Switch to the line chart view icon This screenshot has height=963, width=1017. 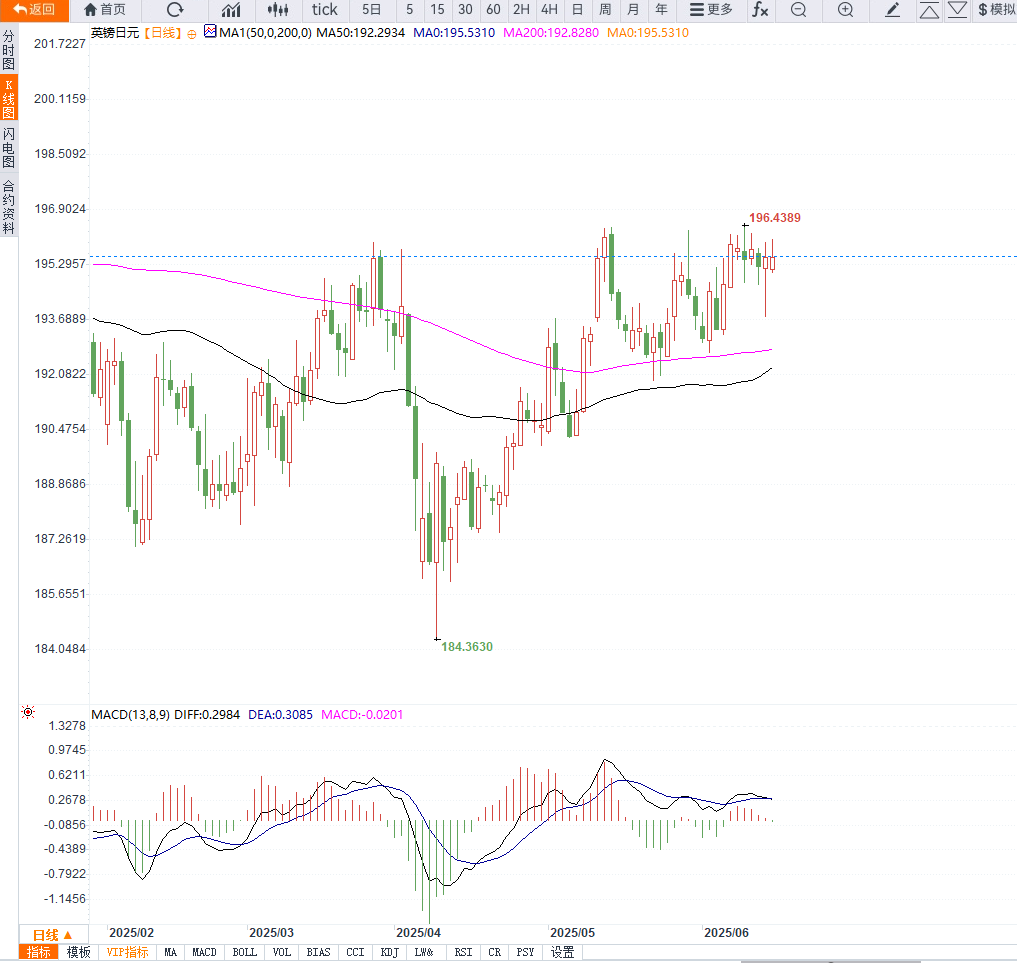pyautogui.click(x=231, y=10)
